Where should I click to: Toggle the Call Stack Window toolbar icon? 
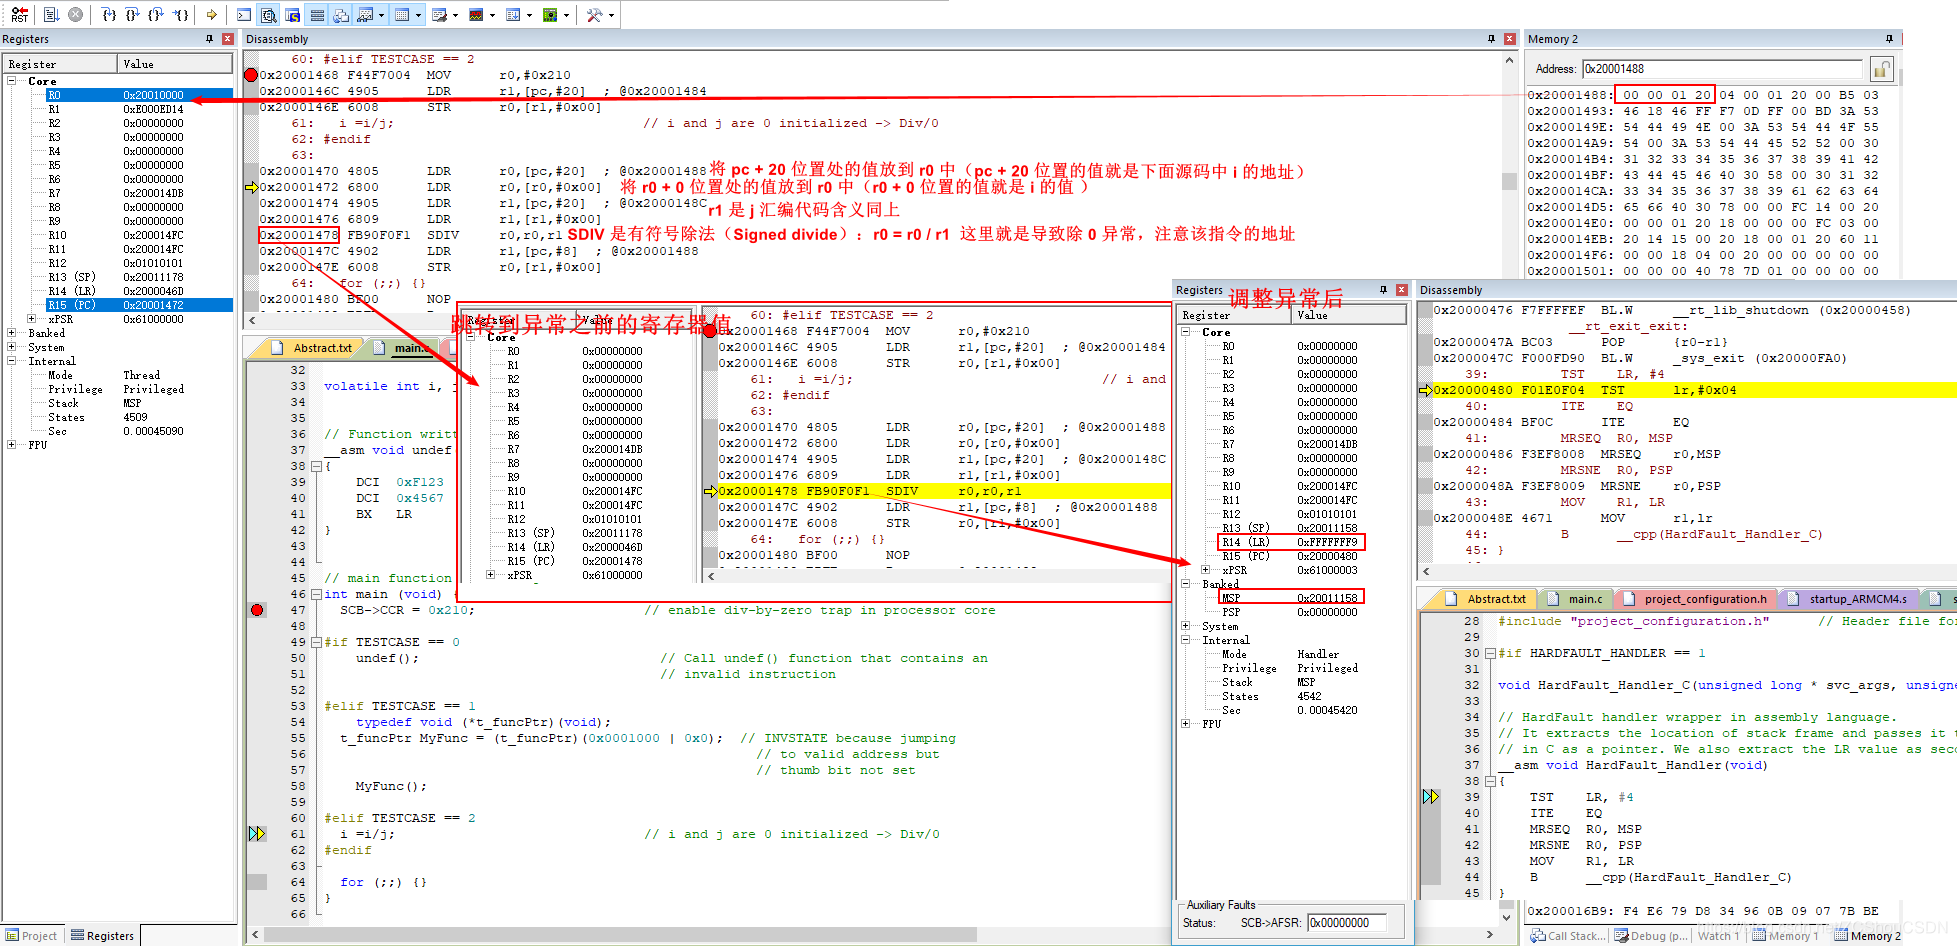click(x=340, y=15)
